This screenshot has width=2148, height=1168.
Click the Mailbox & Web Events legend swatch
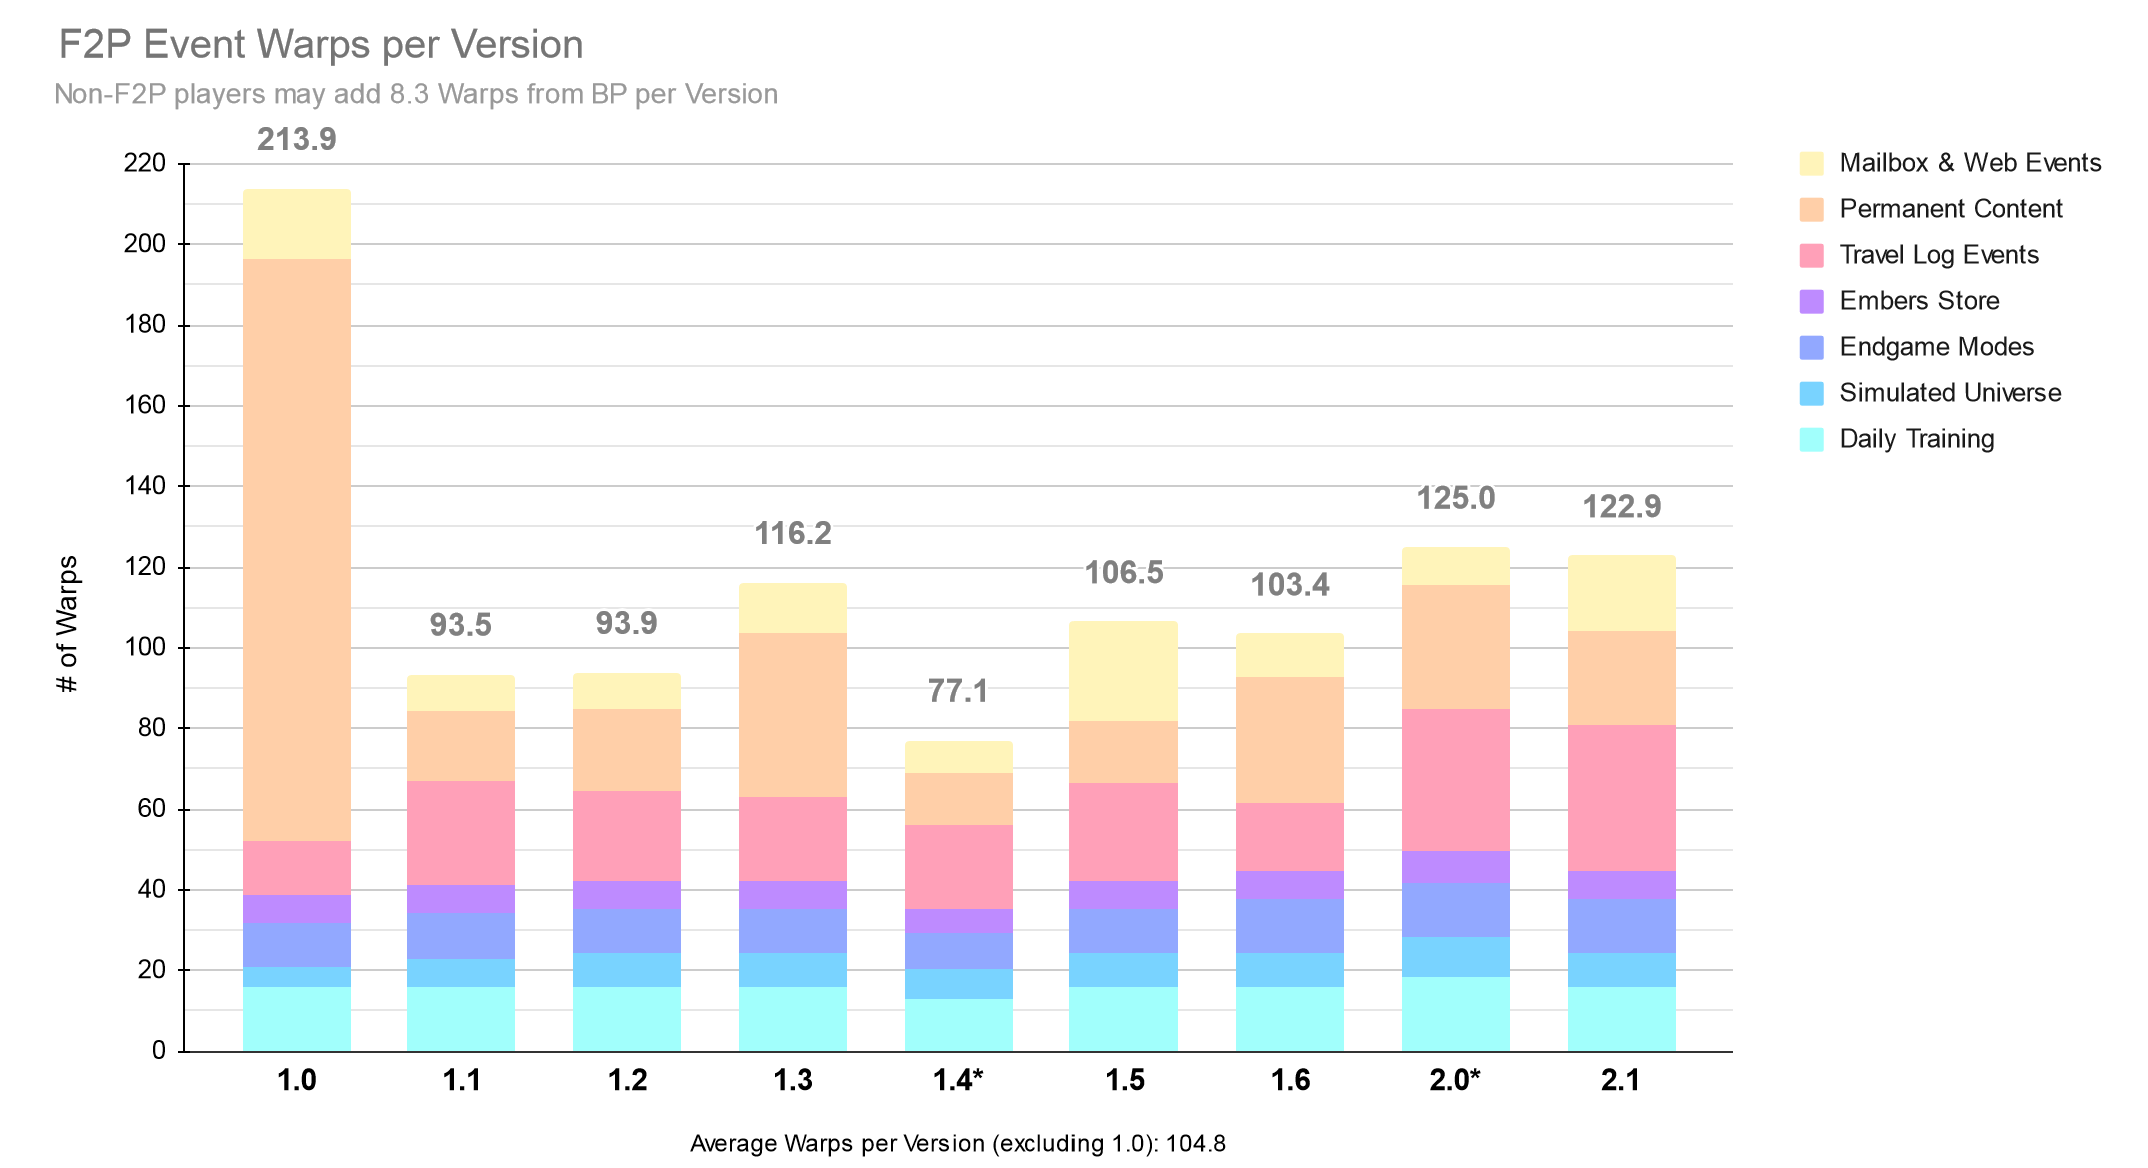tap(1811, 163)
